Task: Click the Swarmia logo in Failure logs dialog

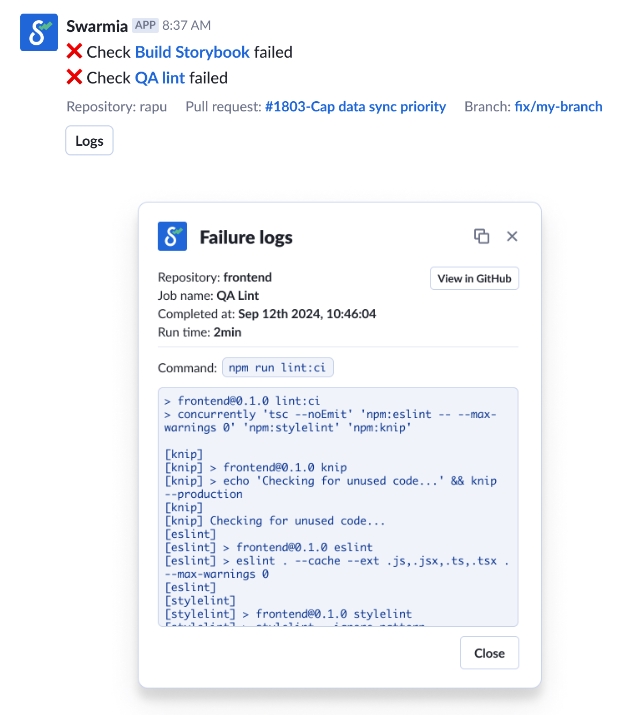Action: click(x=173, y=236)
